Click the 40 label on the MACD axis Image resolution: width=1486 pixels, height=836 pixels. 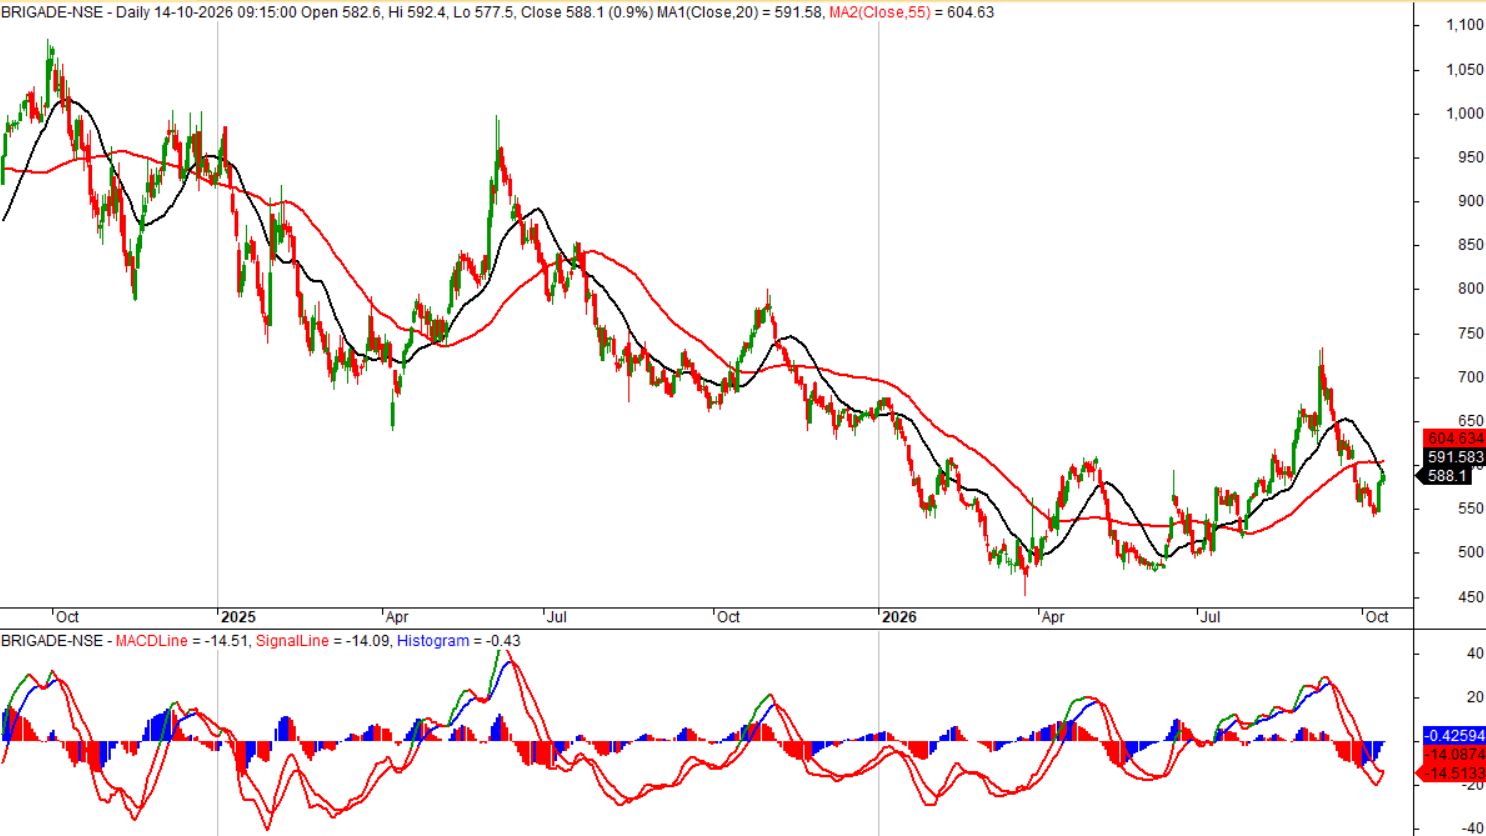click(x=1475, y=654)
